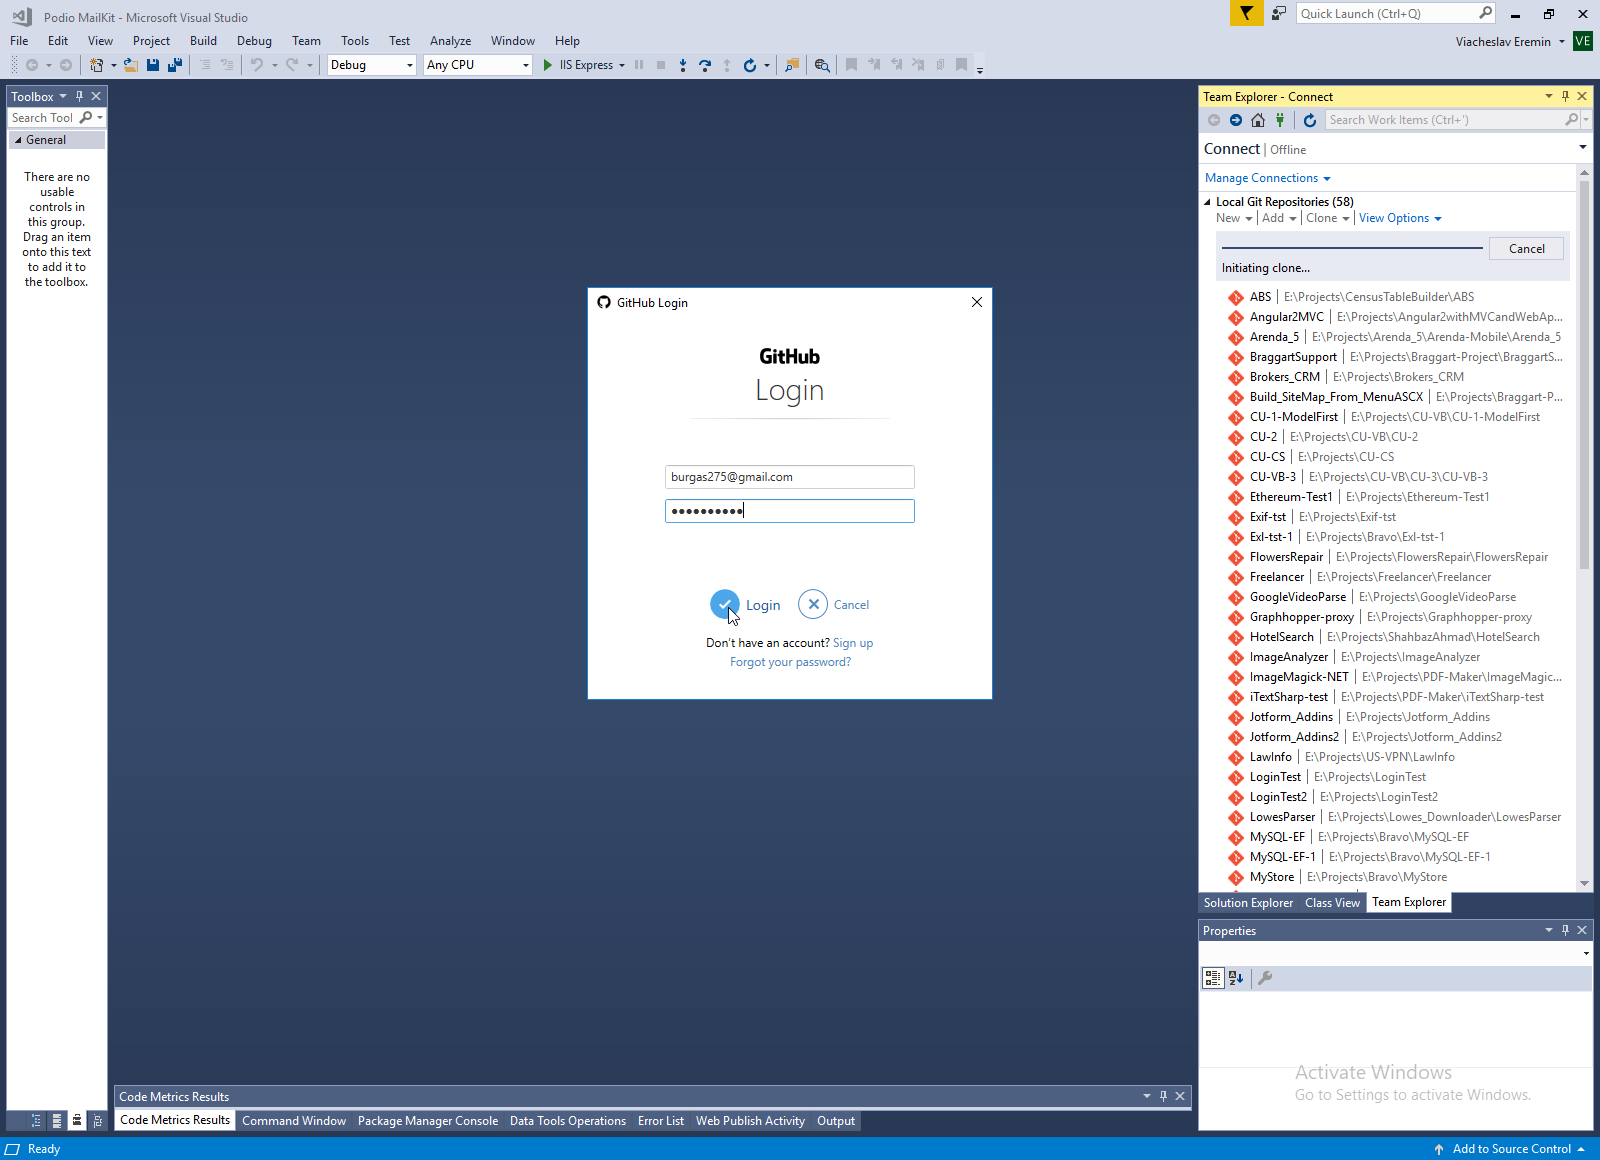The height and width of the screenshot is (1160, 1600).
Task: Click the round checkmark Login icon
Action: pos(725,604)
